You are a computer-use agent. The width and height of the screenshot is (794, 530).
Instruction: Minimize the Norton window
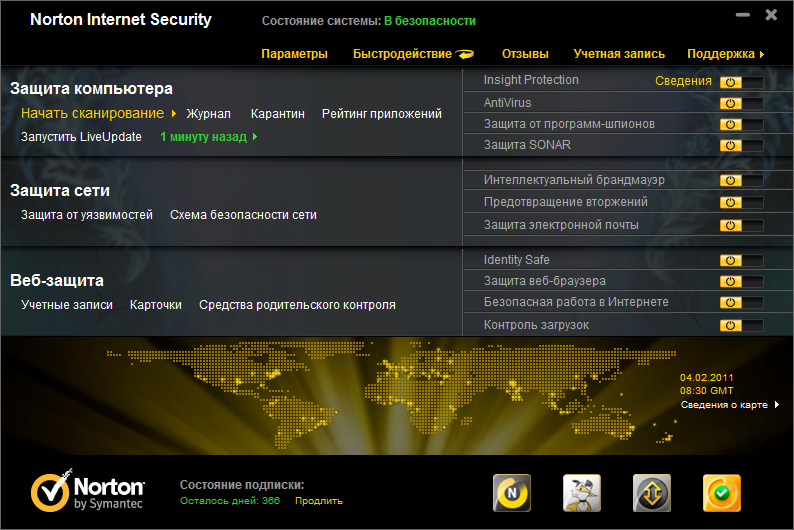(x=743, y=15)
